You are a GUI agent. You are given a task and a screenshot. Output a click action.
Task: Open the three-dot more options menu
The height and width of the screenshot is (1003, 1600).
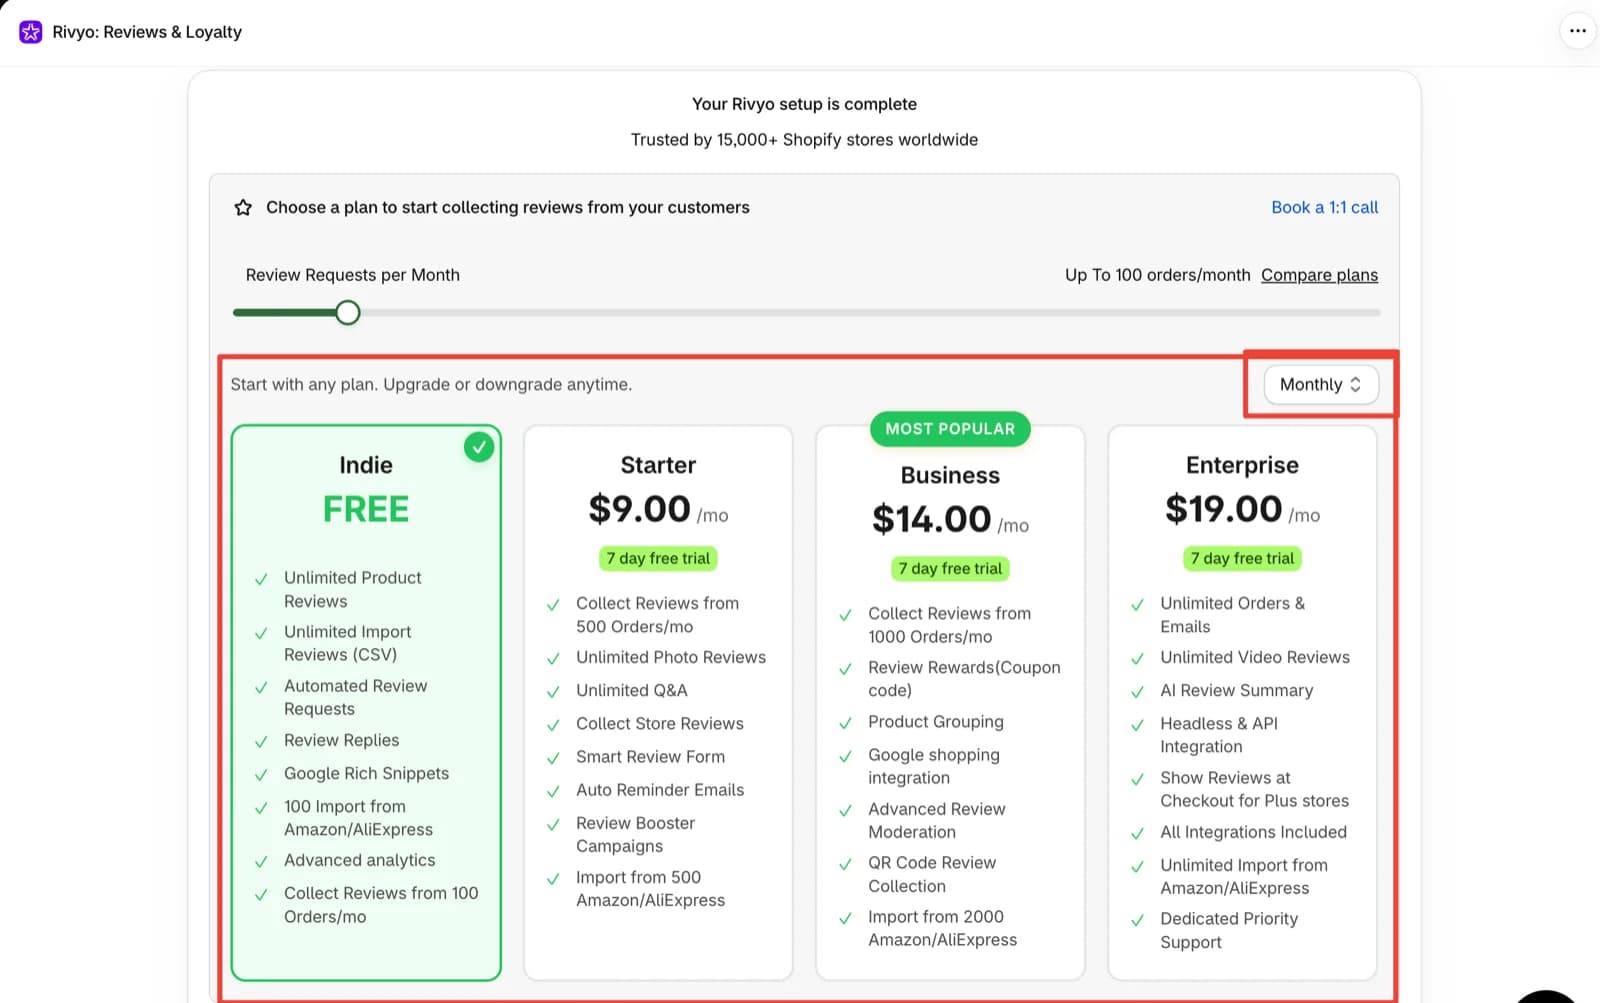point(1577,31)
